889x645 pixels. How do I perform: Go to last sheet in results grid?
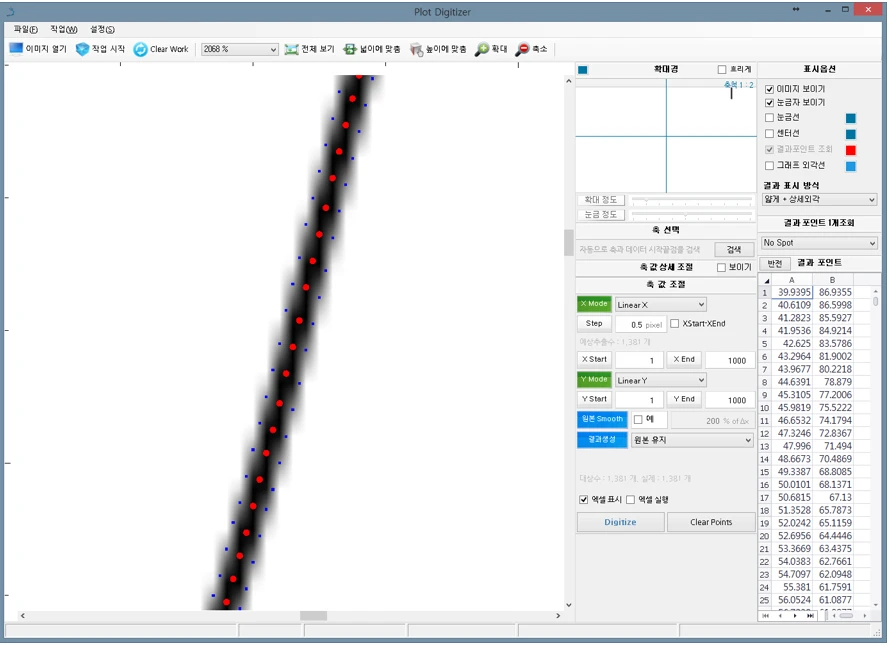tap(810, 616)
